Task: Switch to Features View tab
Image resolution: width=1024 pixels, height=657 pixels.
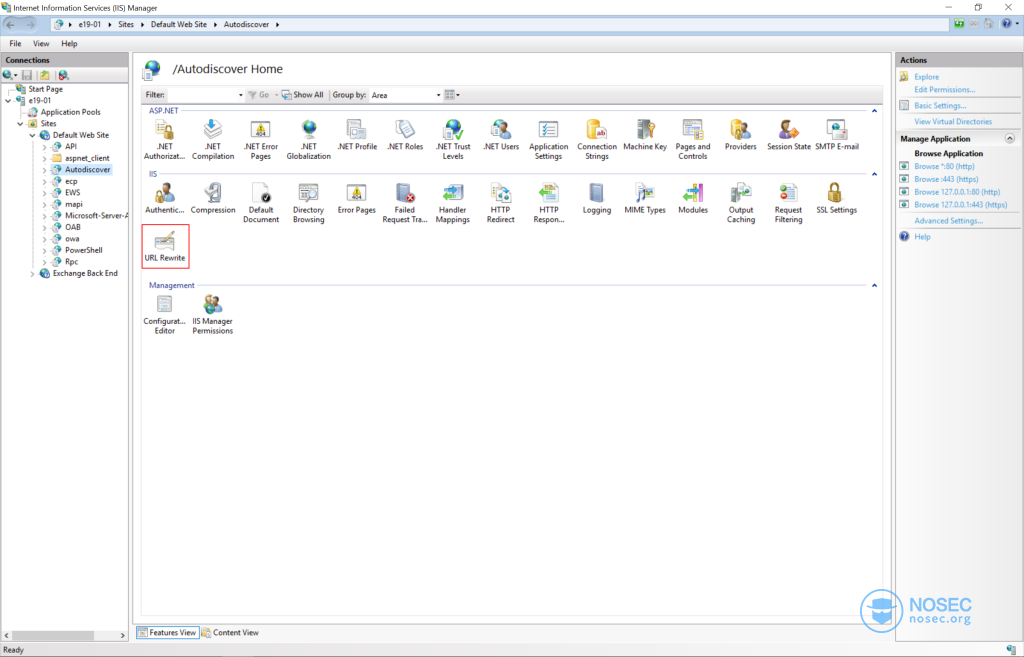Action: pos(167,632)
